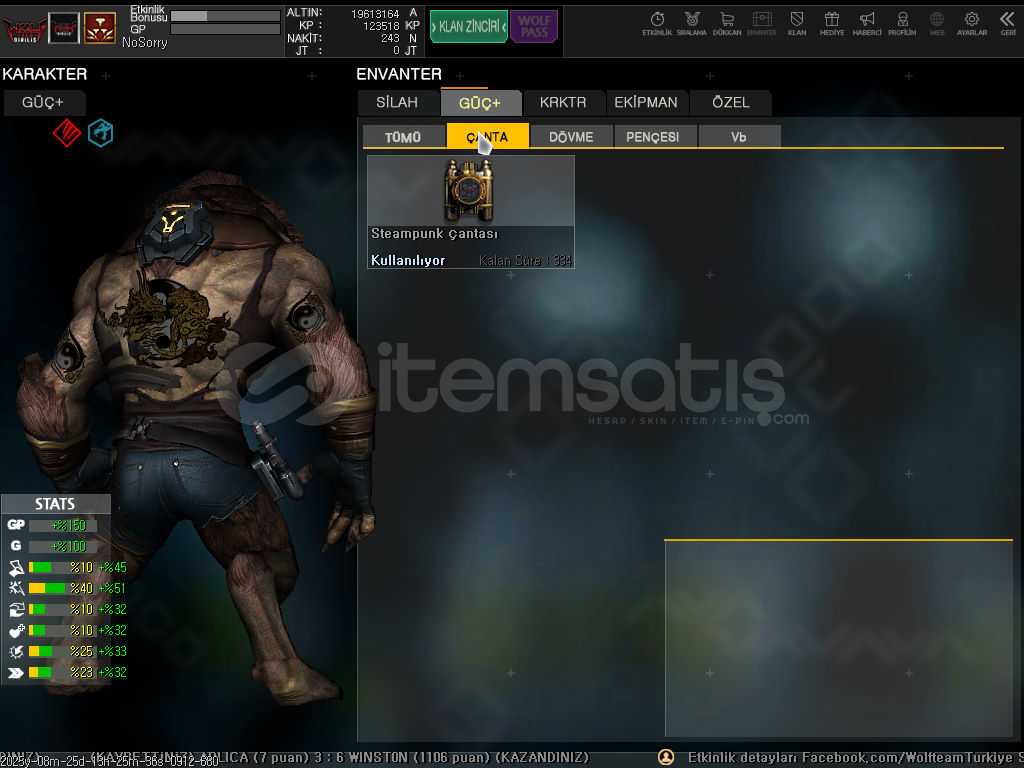Click the item detail panel at bottom right
This screenshot has width=1024, height=768.
click(x=839, y=639)
